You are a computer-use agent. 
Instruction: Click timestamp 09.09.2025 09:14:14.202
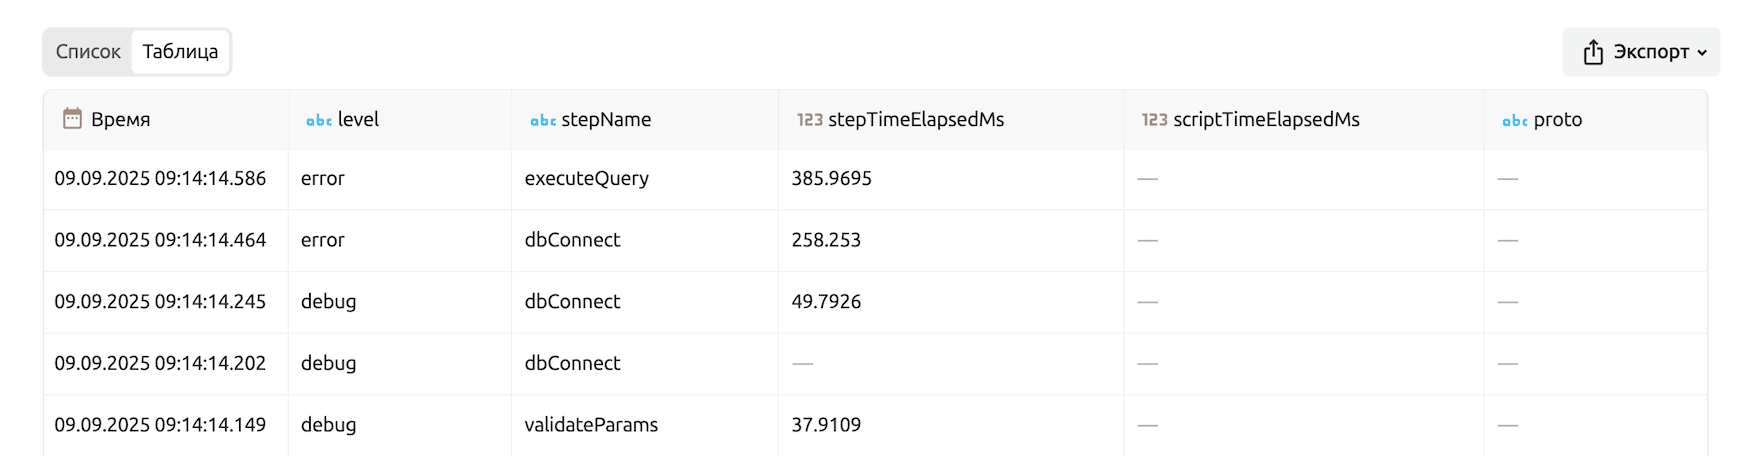click(160, 363)
